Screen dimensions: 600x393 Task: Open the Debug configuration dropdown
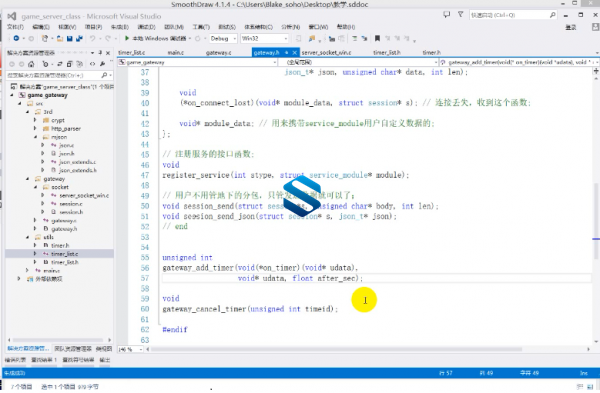click(223, 38)
